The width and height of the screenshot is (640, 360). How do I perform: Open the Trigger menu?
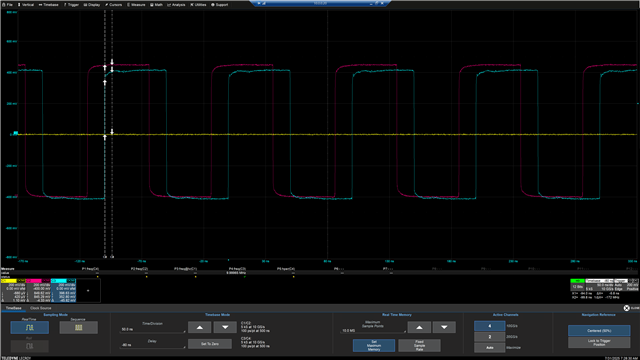tap(71, 4)
